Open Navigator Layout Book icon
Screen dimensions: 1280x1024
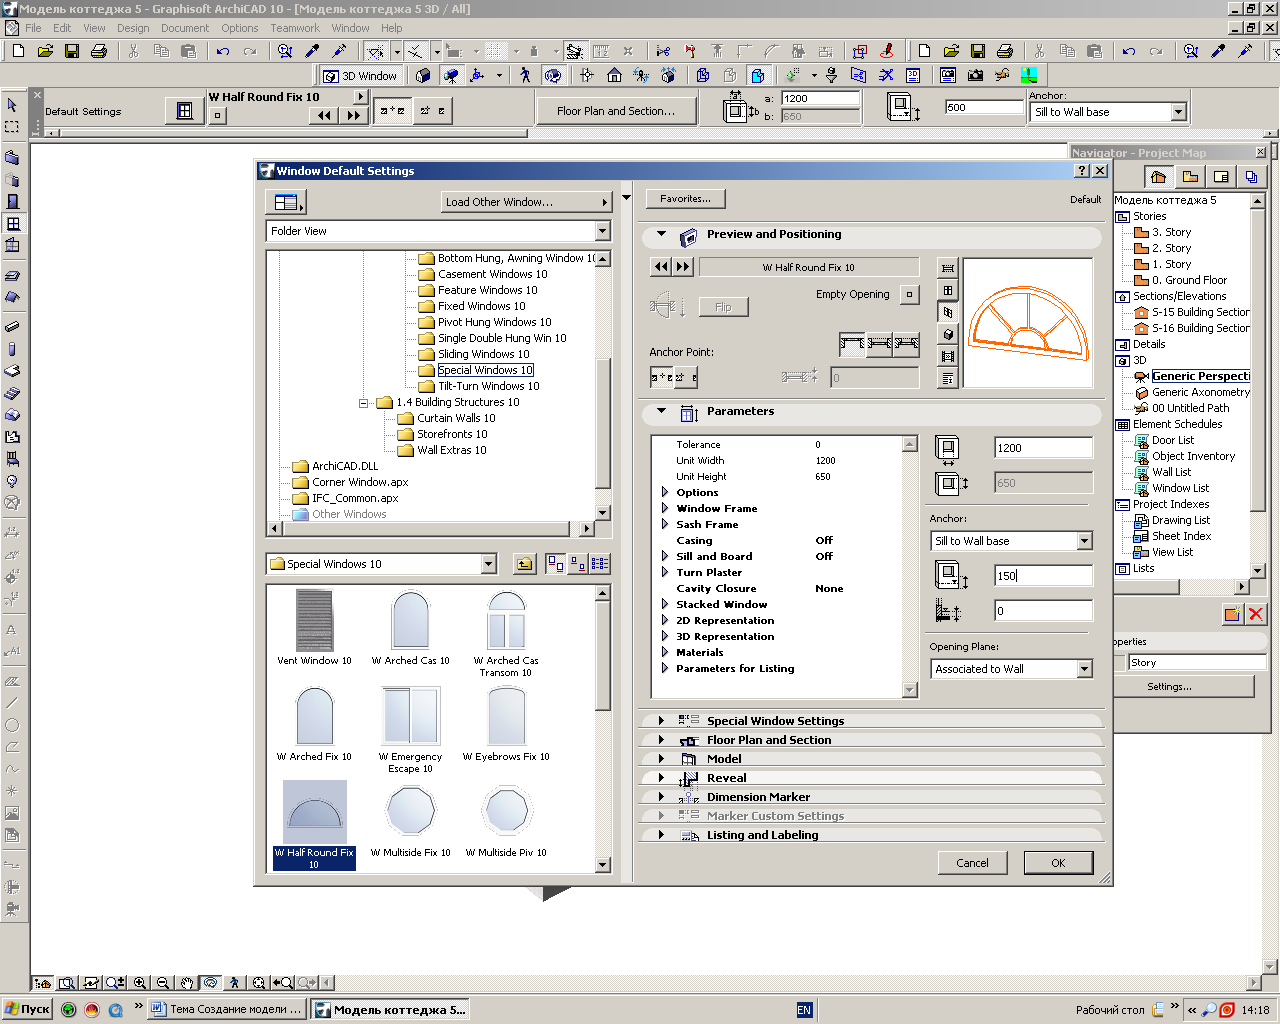pos(1220,177)
